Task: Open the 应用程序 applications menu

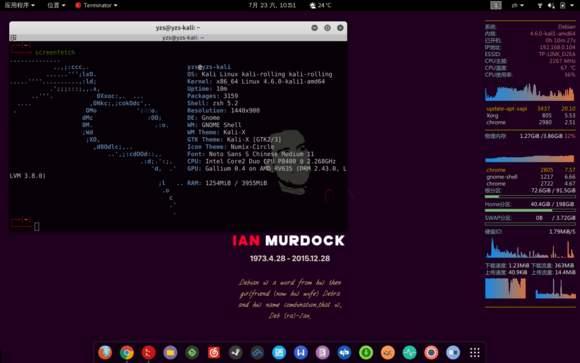Action: (x=20, y=5)
